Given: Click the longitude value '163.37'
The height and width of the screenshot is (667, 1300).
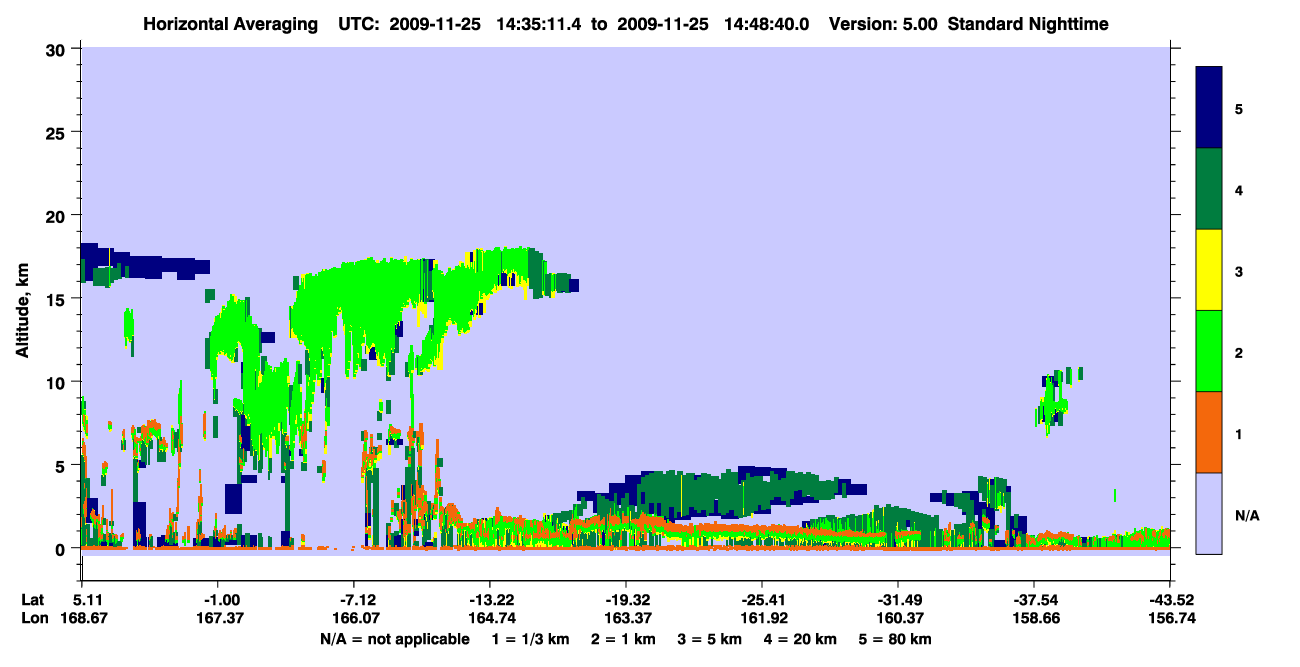Looking at the screenshot, I should point(626,618).
